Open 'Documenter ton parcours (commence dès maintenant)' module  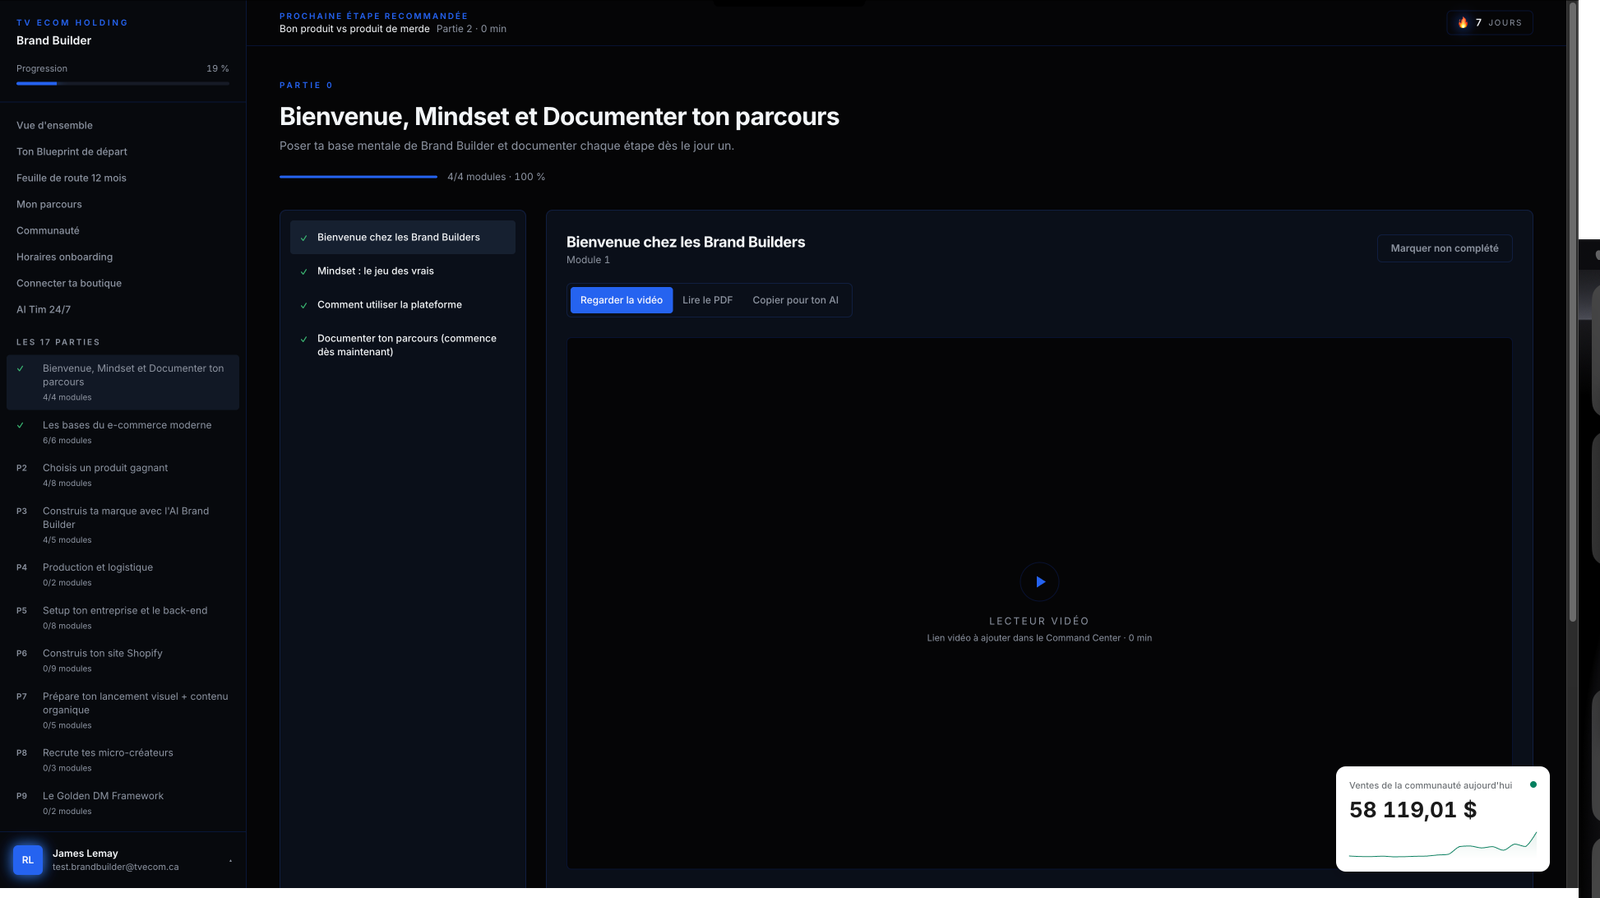point(403,345)
